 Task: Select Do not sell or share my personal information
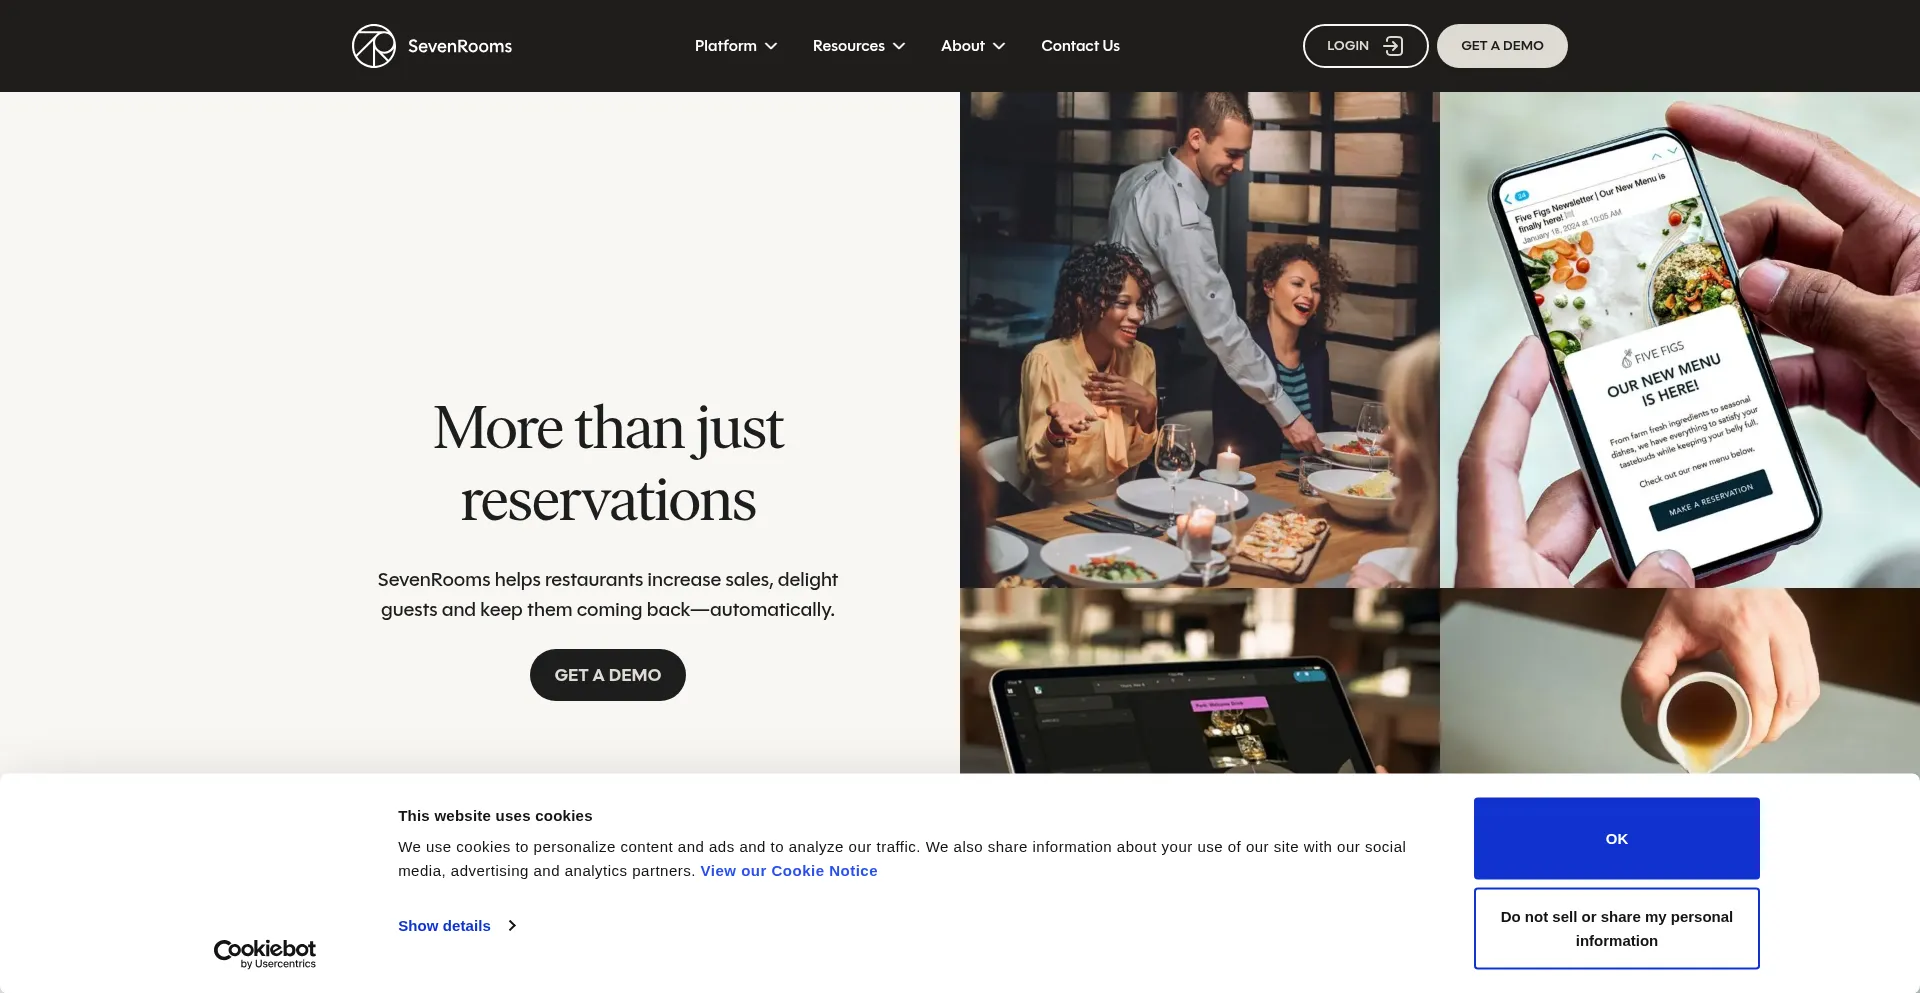pos(1616,929)
